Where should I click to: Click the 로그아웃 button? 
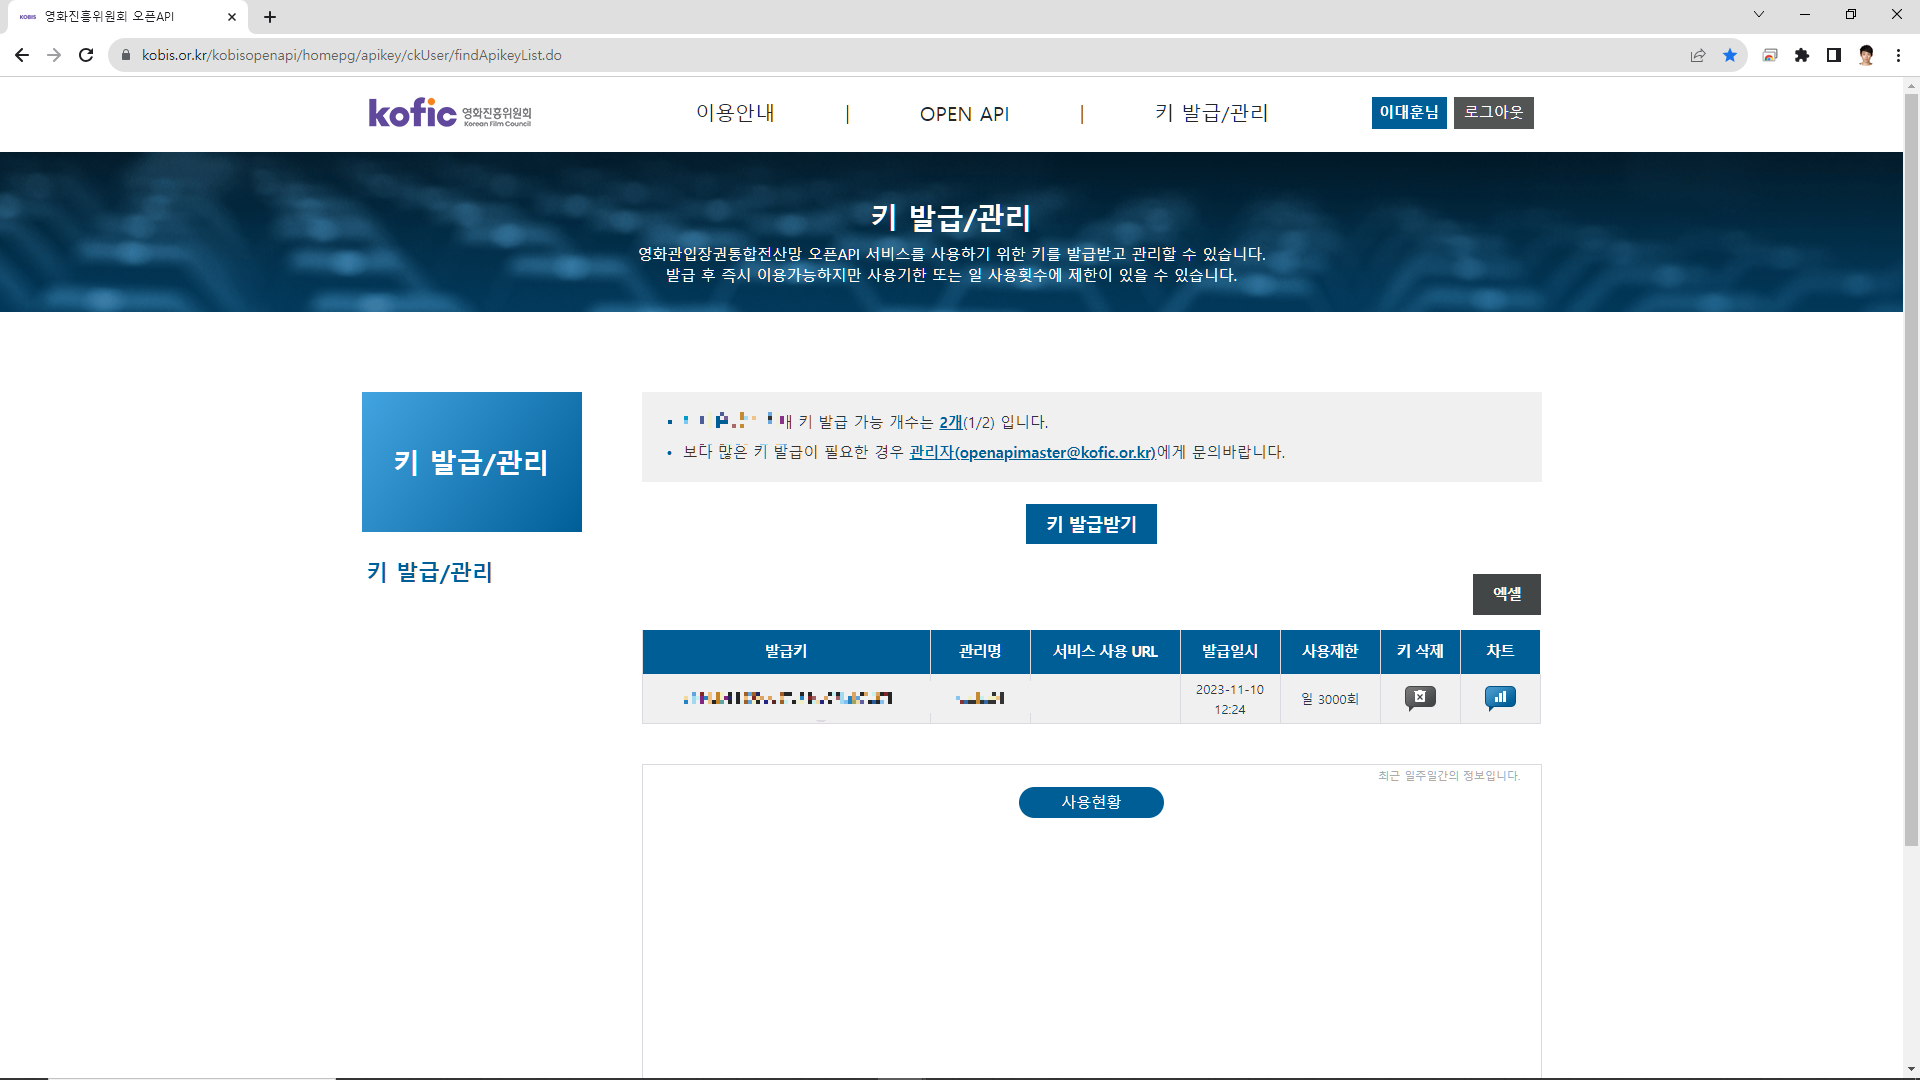[x=1493, y=113]
